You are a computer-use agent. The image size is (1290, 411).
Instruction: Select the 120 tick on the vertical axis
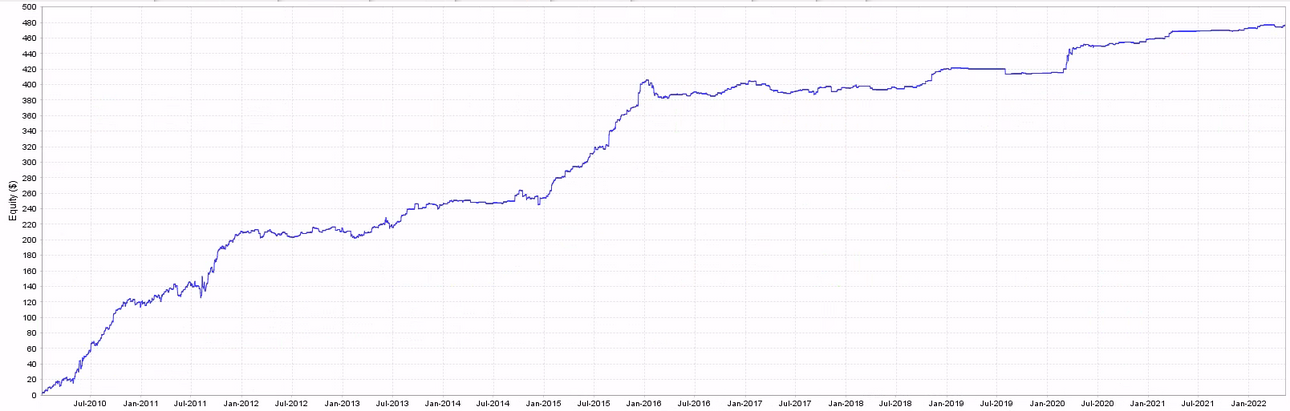pyautogui.click(x=29, y=302)
